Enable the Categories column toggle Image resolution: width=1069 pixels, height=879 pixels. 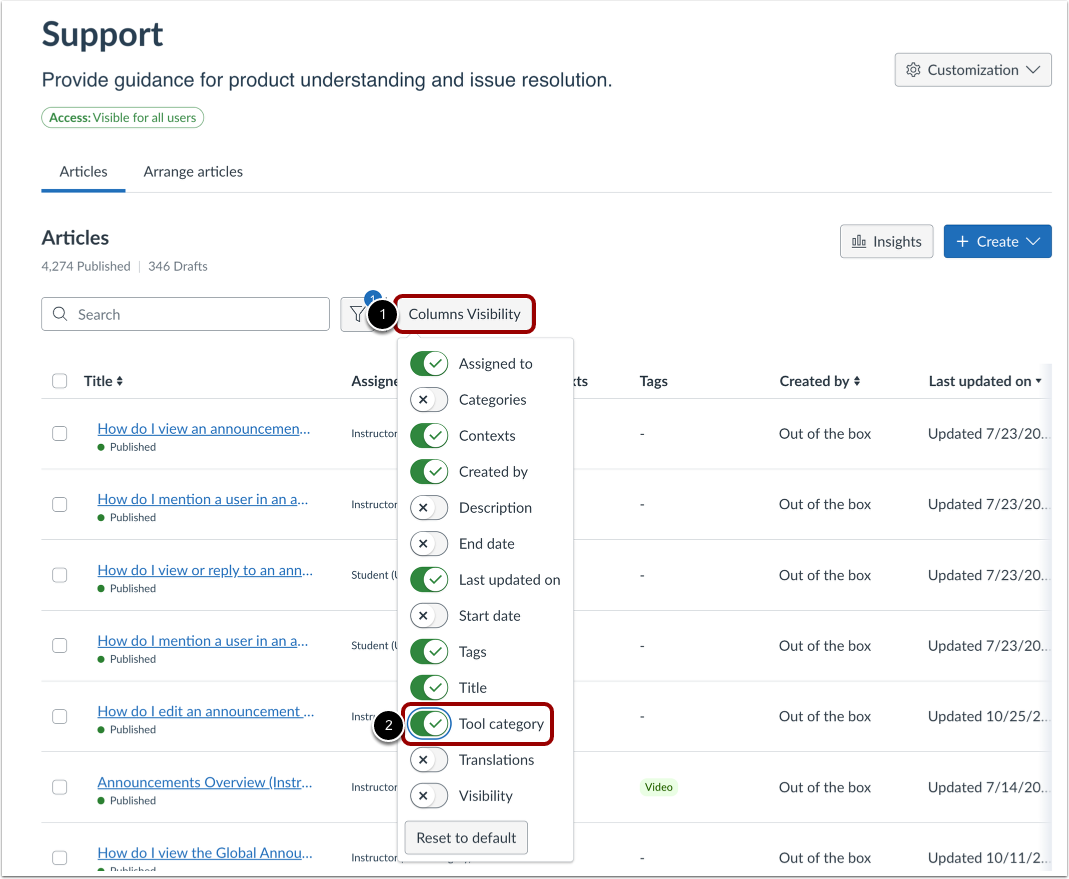pos(429,400)
